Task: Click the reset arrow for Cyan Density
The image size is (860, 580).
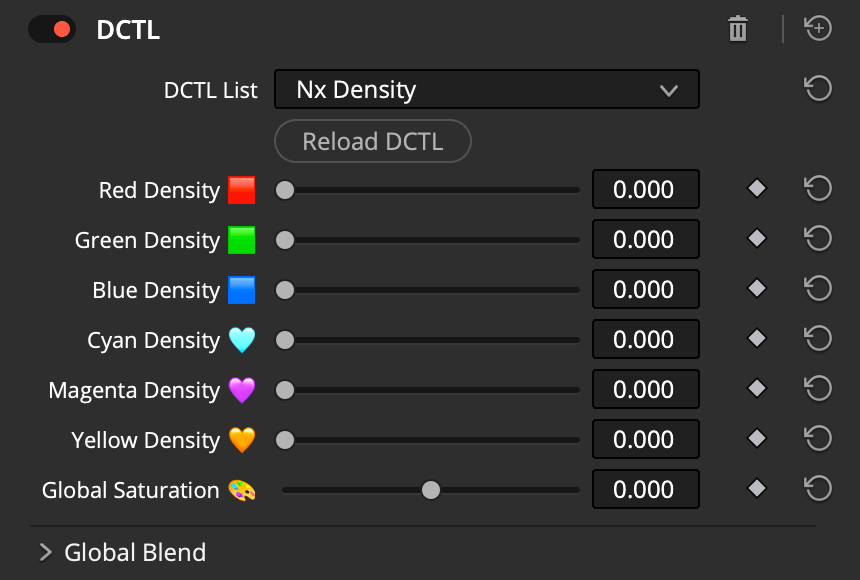Action: coord(817,338)
